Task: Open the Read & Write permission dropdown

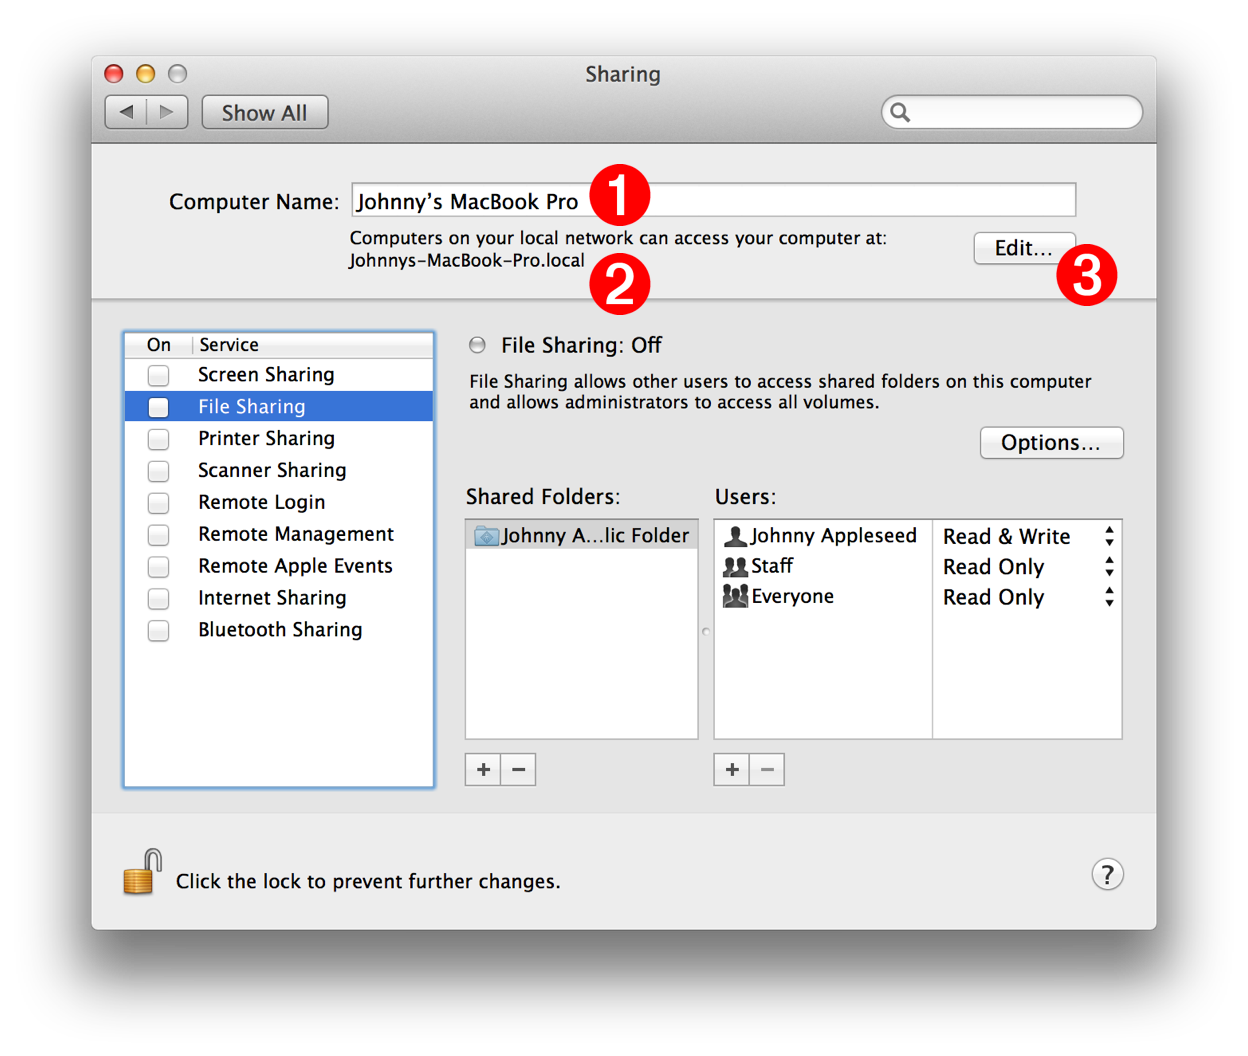Action: [x=1108, y=536]
